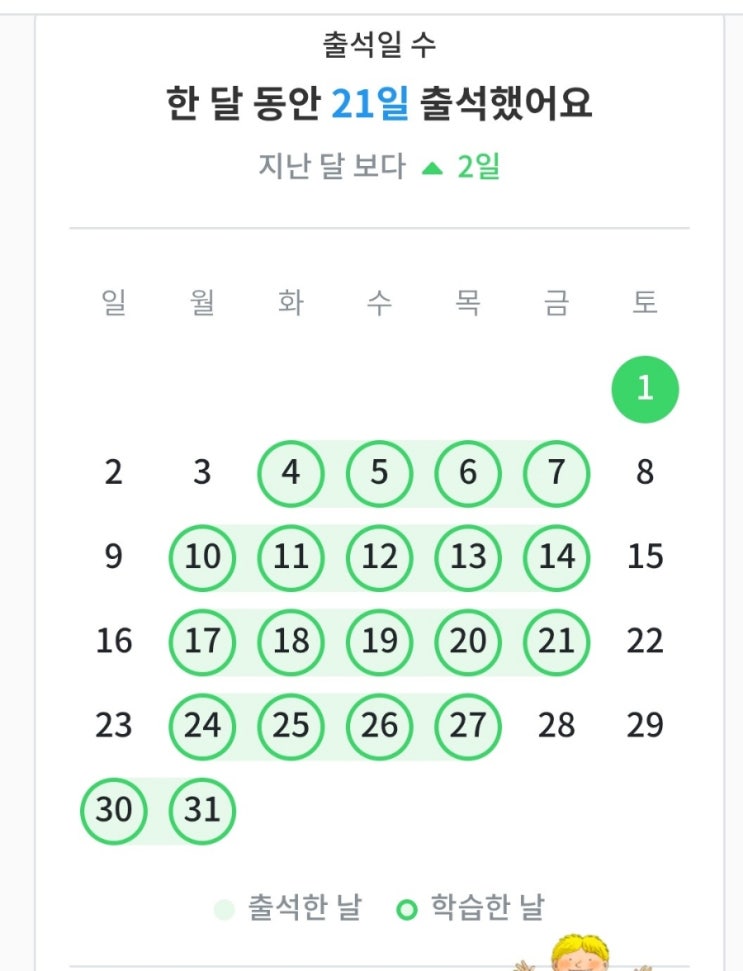Click the cartoon character at the bottom
Screen dimensions: 743x971
coord(580,953)
